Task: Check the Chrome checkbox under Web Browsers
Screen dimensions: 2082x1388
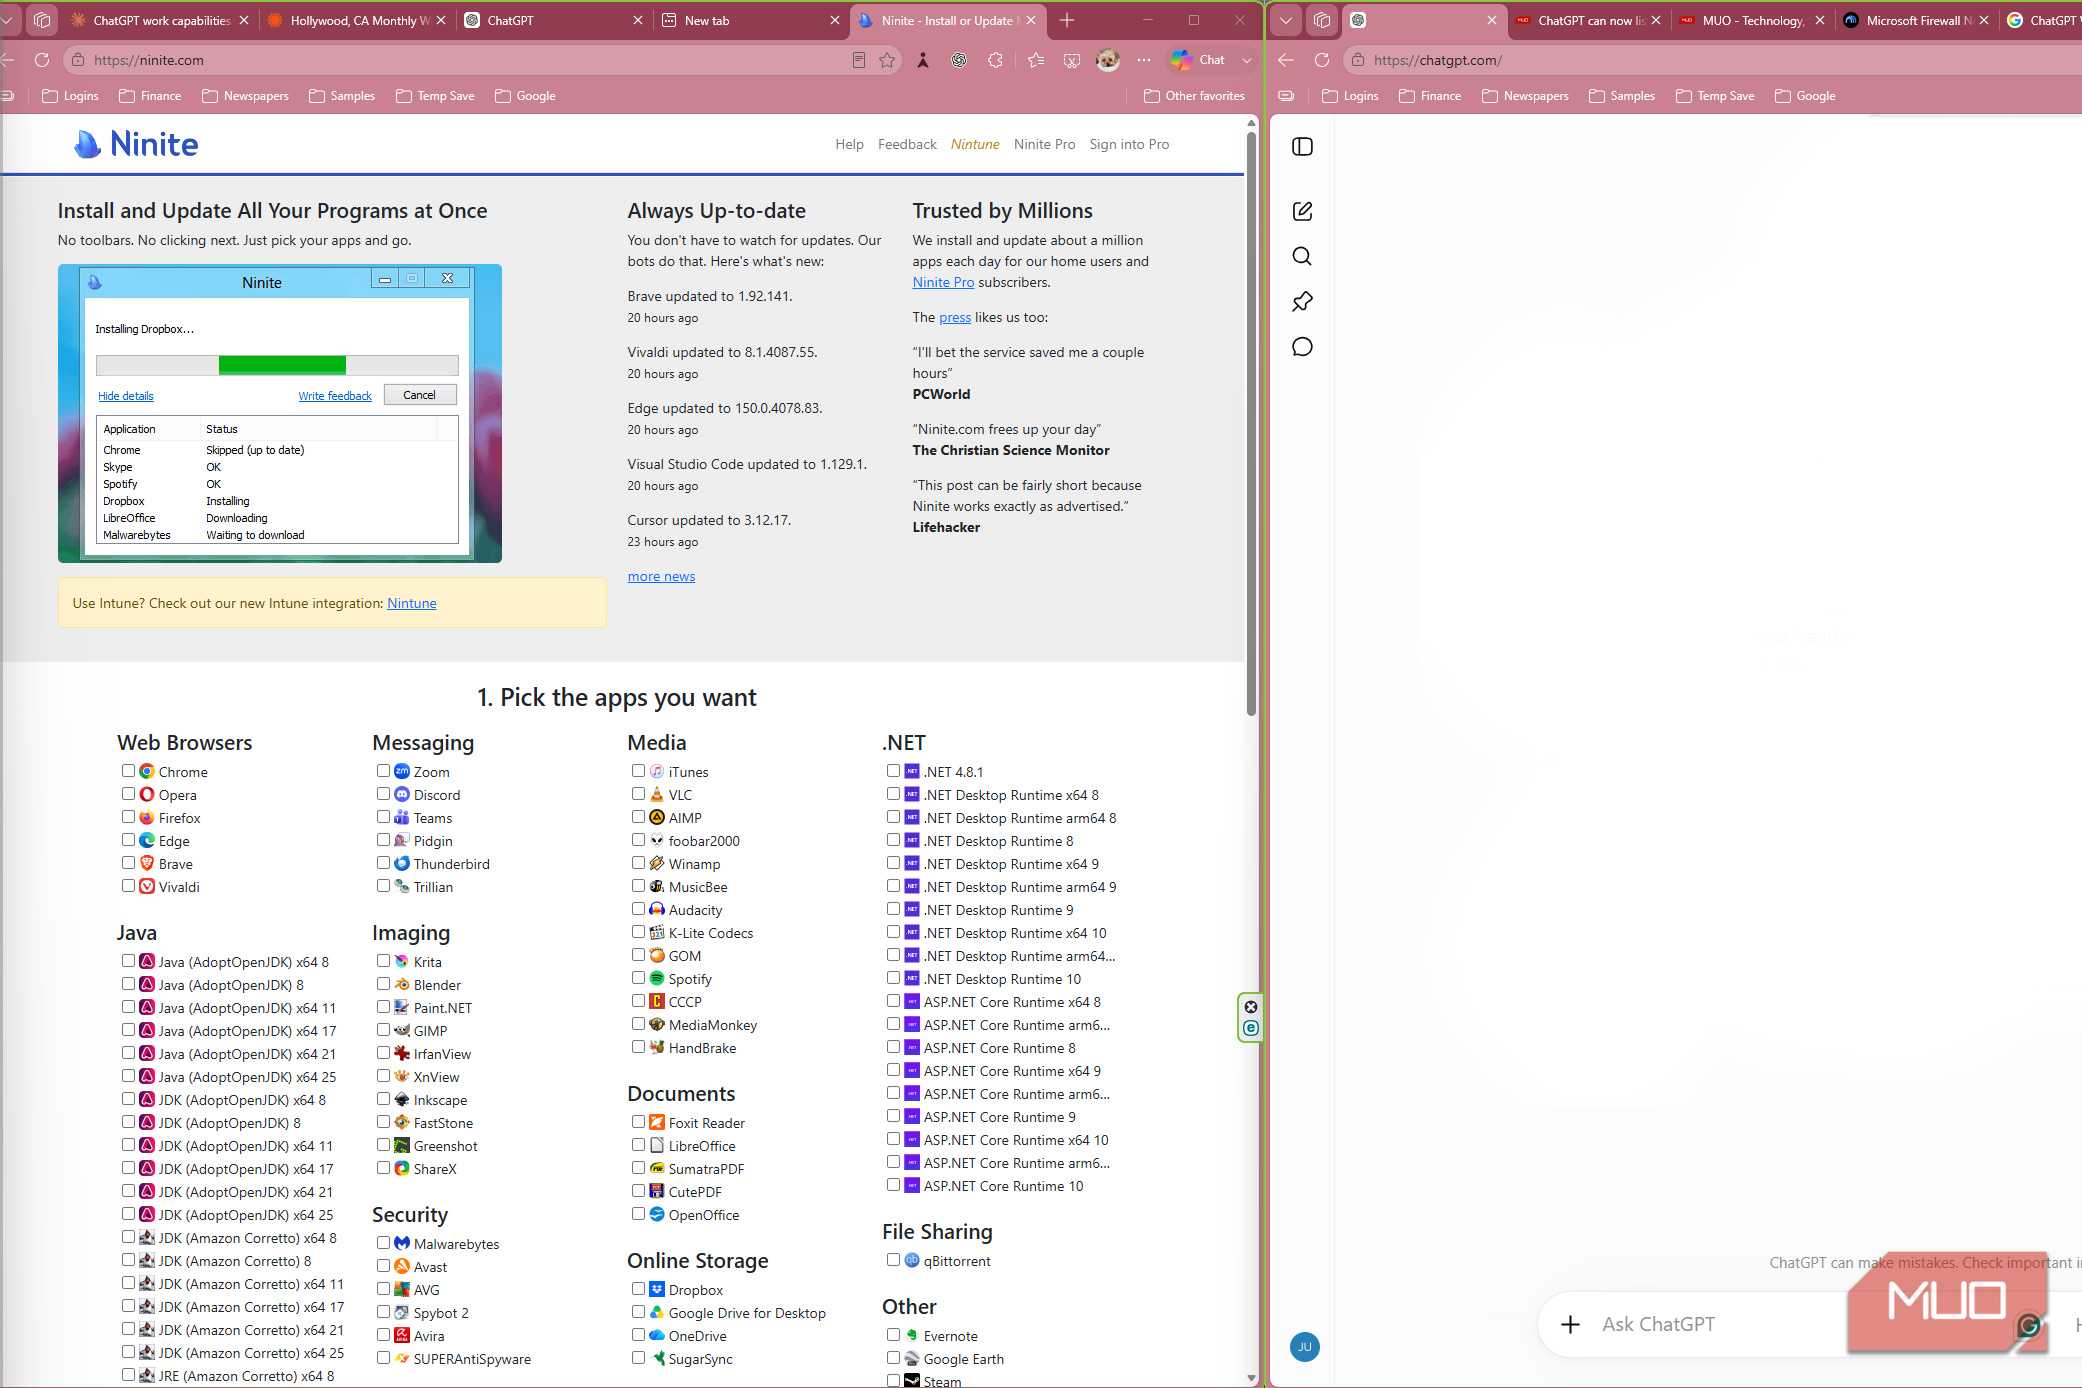Action: point(128,771)
